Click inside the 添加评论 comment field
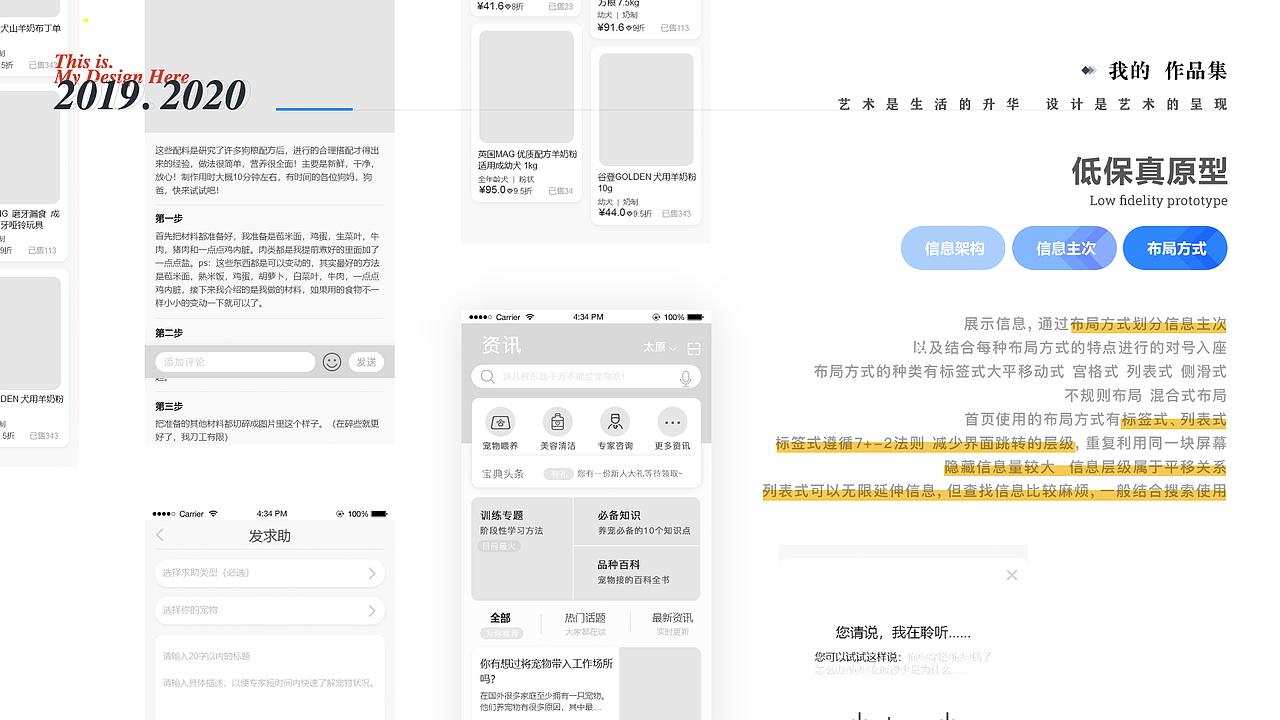The height and width of the screenshot is (720, 1280). 235,361
